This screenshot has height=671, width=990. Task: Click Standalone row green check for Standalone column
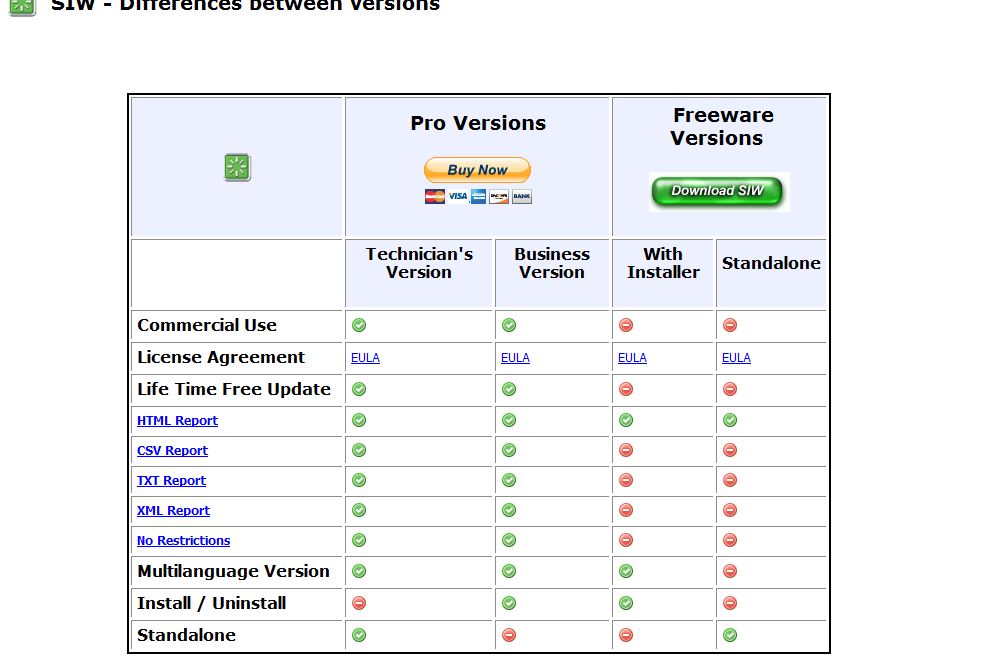tap(730, 635)
